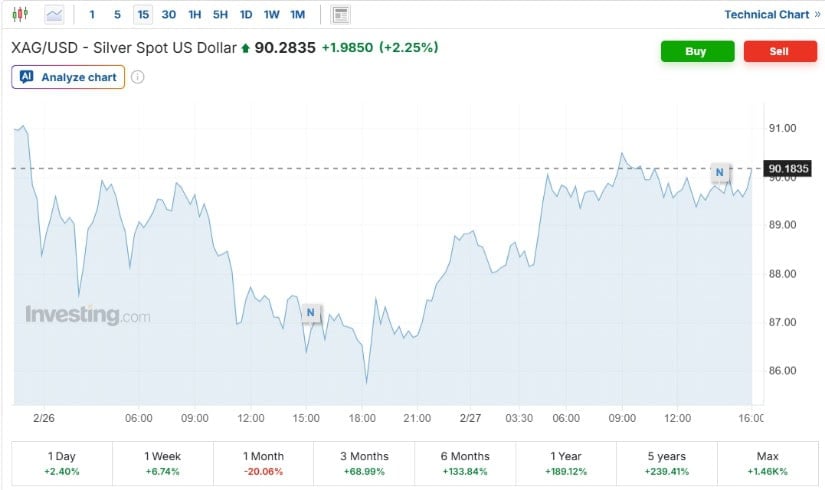This screenshot has width=825, height=490.
Task: Switch to the 1D interval
Action: point(246,15)
